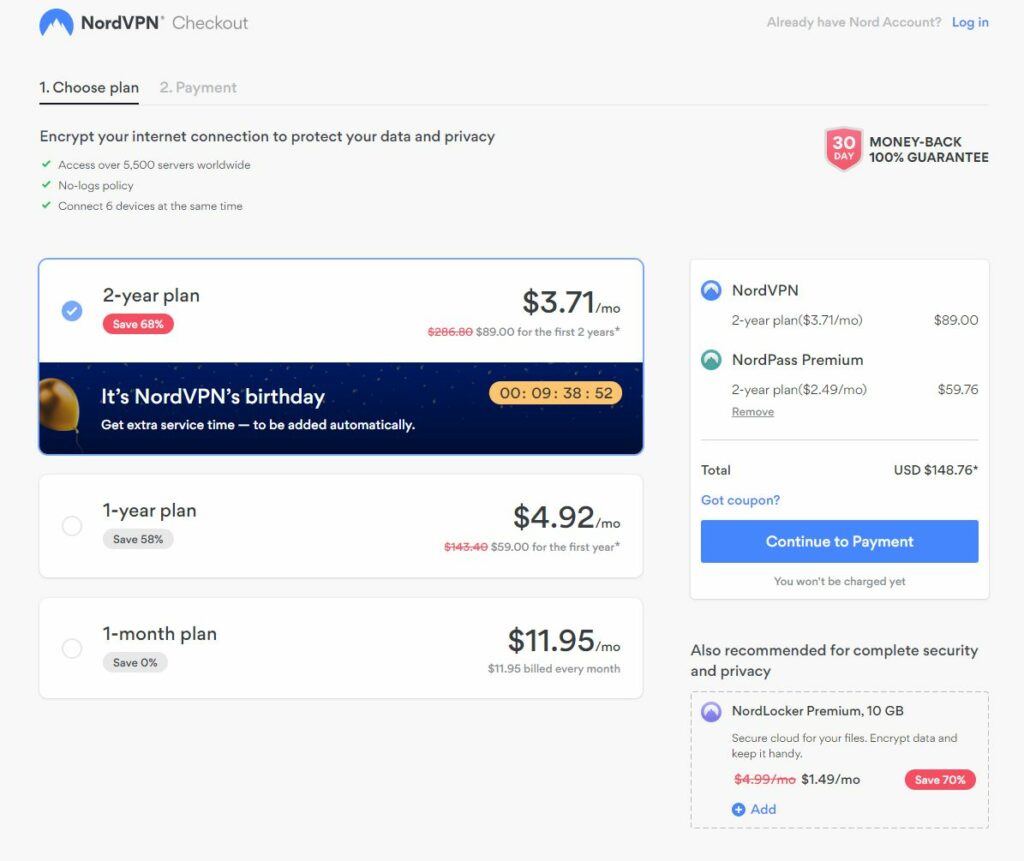
Task: Click the NordPass Premium green icon
Action: click(711, 360)
